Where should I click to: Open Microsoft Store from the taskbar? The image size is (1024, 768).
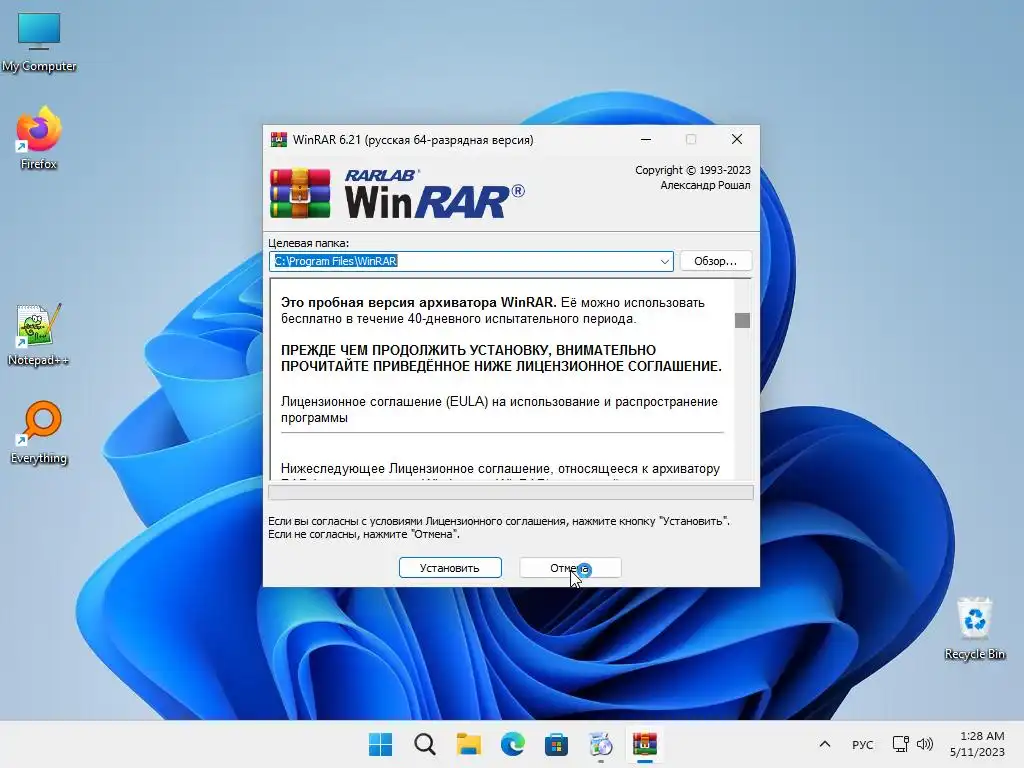point(556,744)
